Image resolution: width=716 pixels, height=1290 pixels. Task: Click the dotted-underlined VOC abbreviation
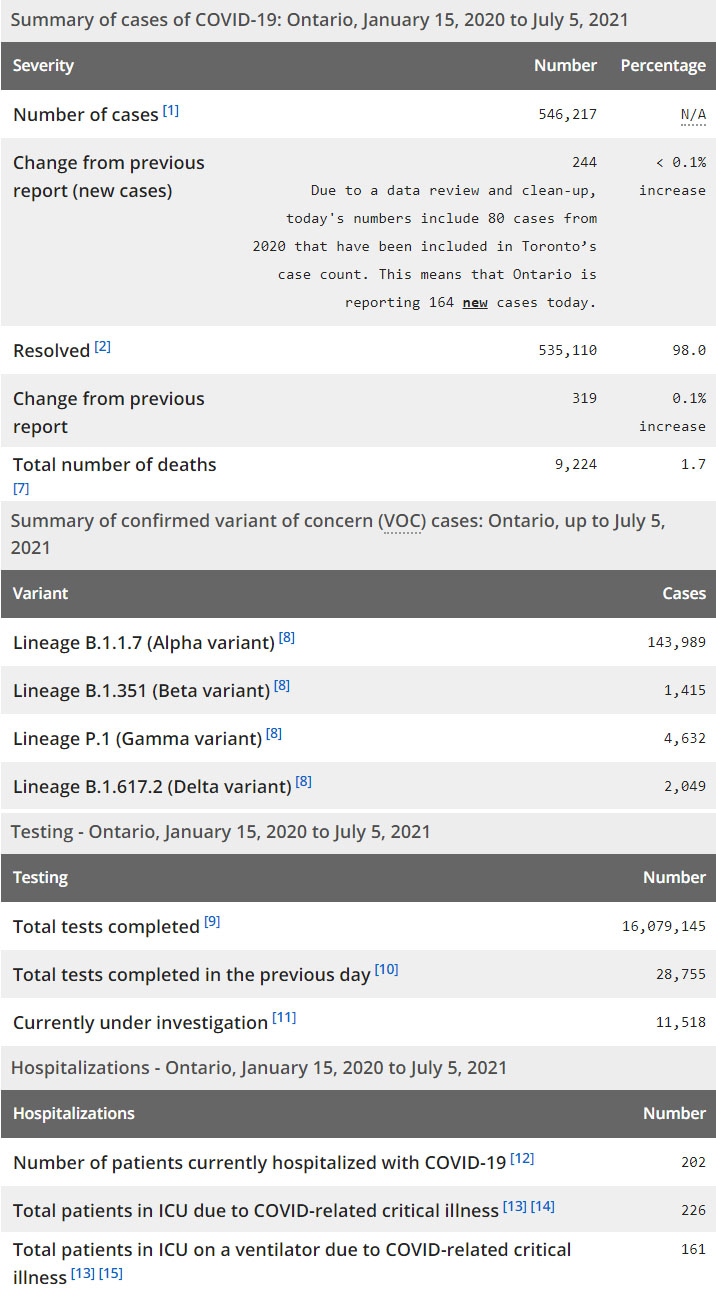pos(400,521)
